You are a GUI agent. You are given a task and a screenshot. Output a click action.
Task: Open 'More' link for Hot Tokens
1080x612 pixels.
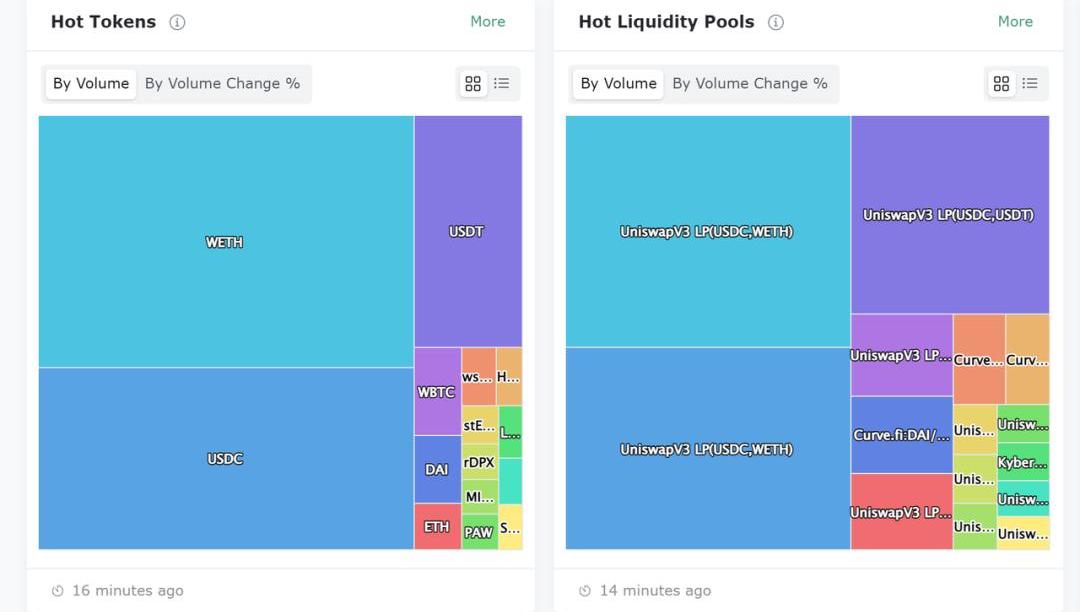488,21
